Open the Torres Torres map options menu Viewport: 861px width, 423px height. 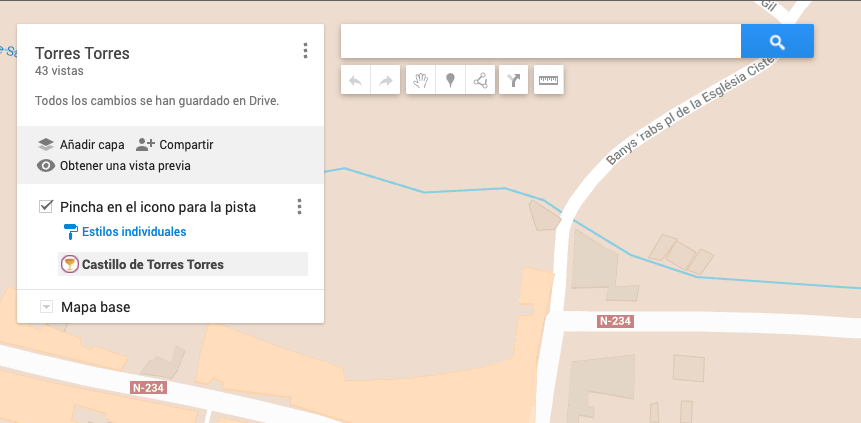(x=305, y=51)
